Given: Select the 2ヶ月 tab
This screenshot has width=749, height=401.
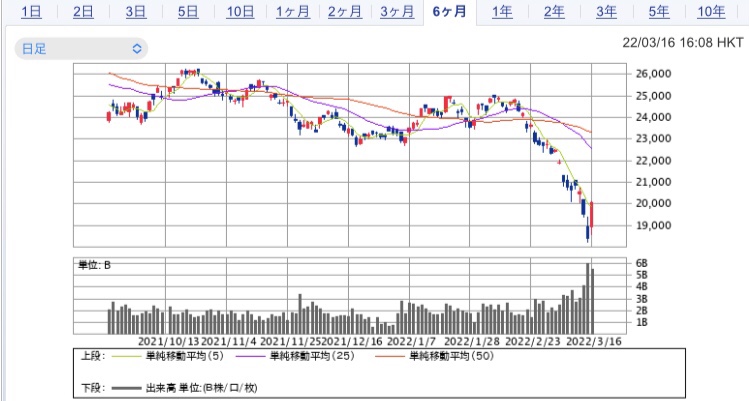Looking at the screenshot, I should pos(346,13).
